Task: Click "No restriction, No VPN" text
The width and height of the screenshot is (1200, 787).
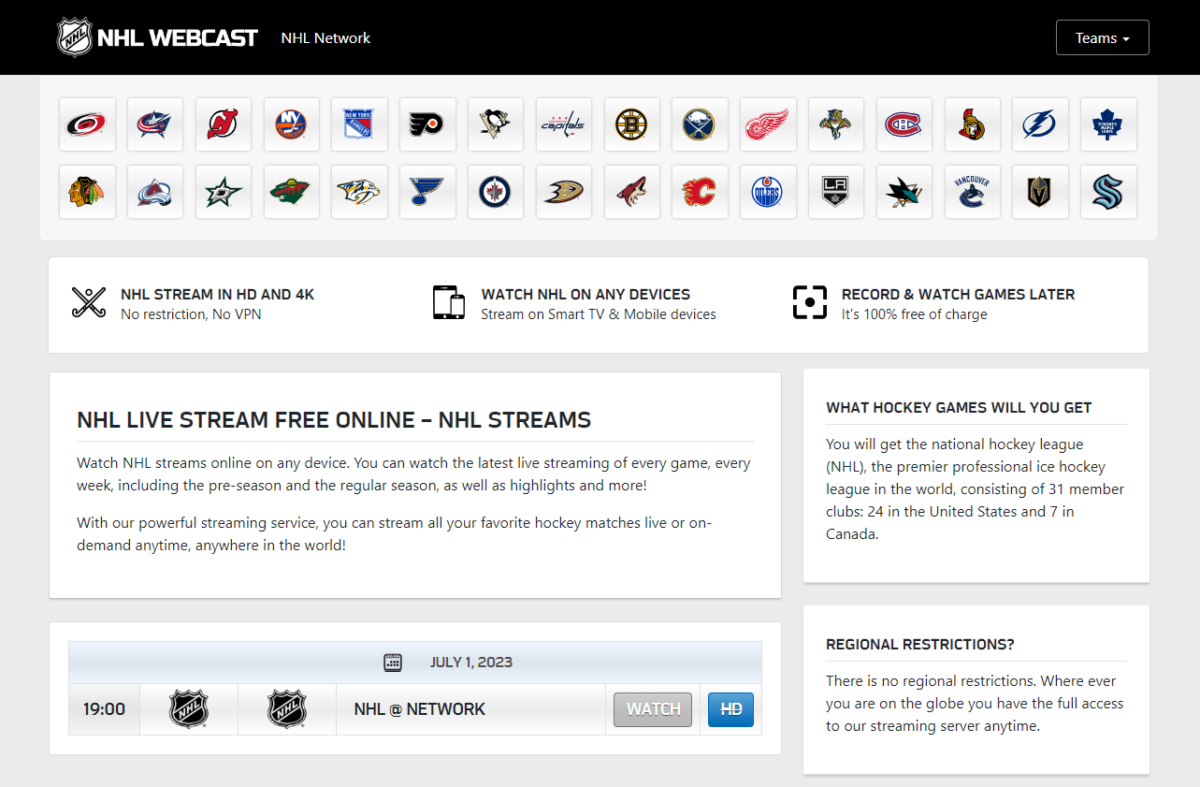Action: (x=192, y=314)
